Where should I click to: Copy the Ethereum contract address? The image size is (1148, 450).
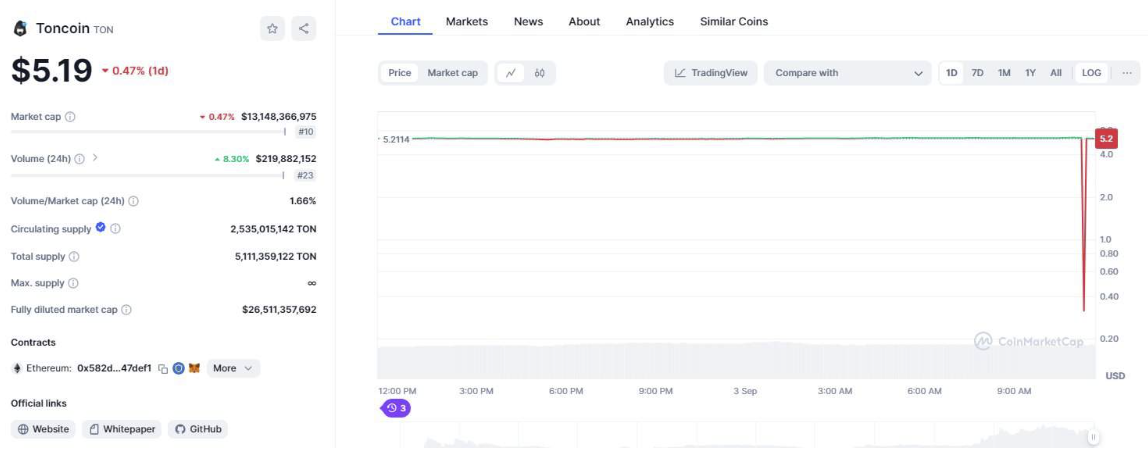(x=163, y=369)
